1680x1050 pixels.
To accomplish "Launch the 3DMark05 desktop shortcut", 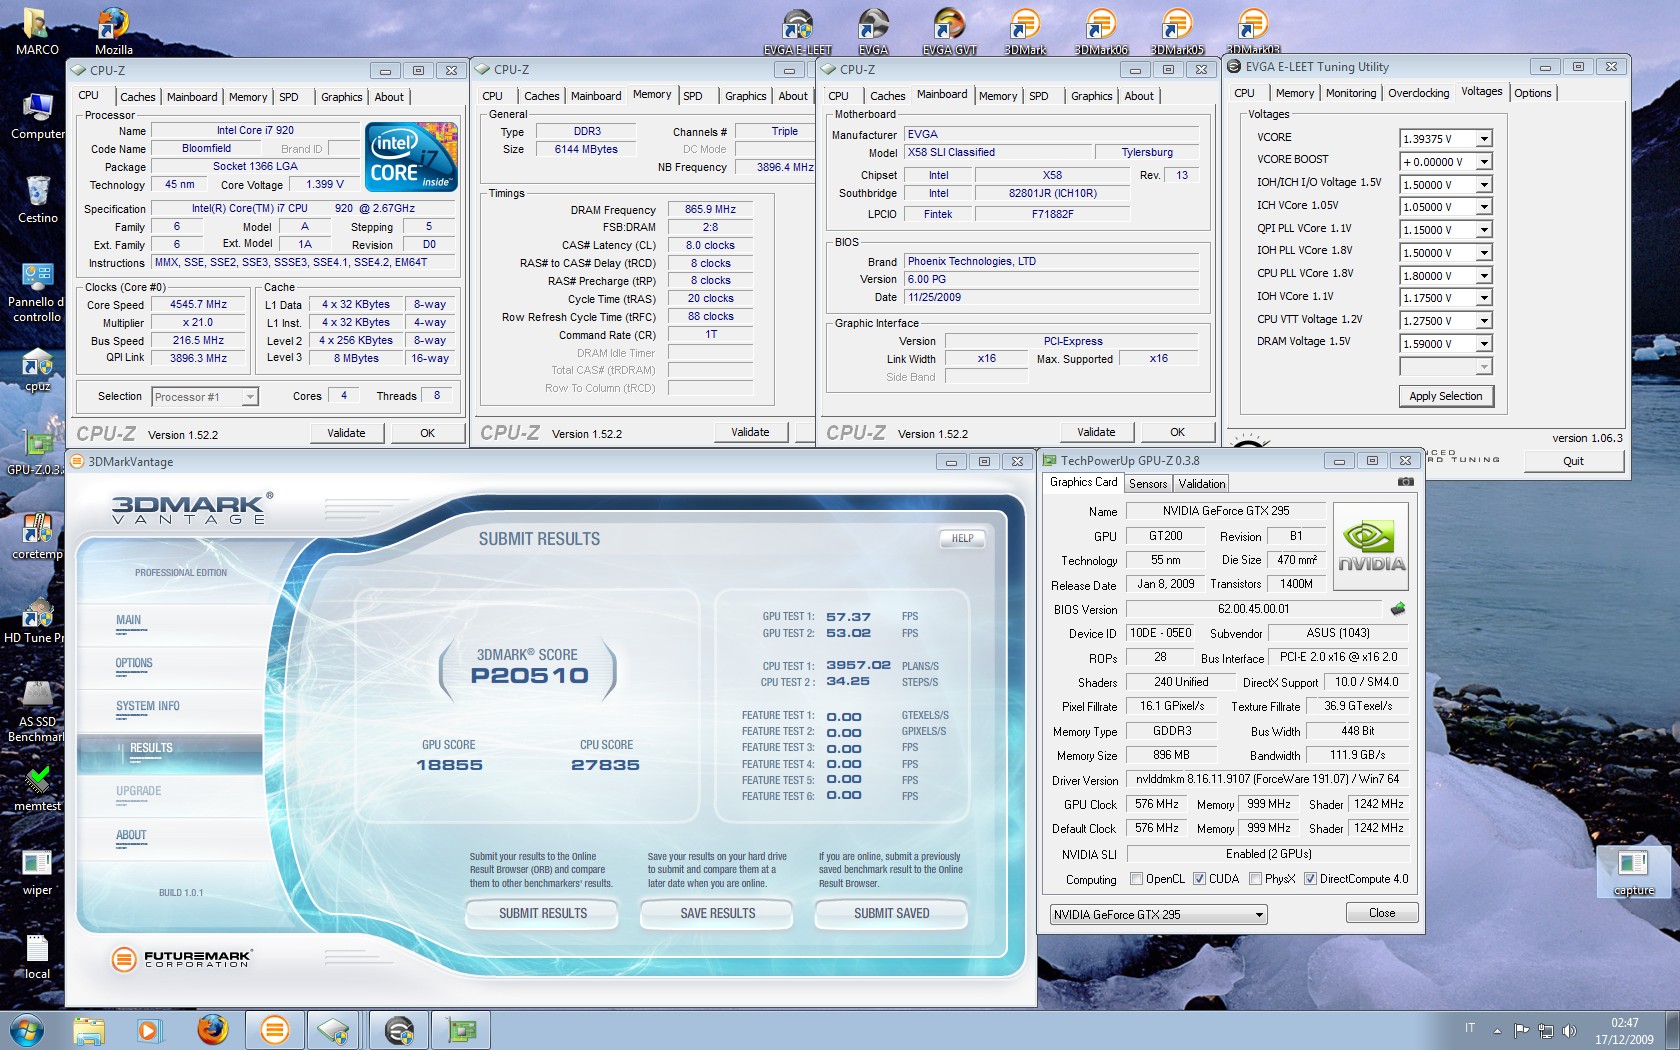I will click(x=1177, y=30).
